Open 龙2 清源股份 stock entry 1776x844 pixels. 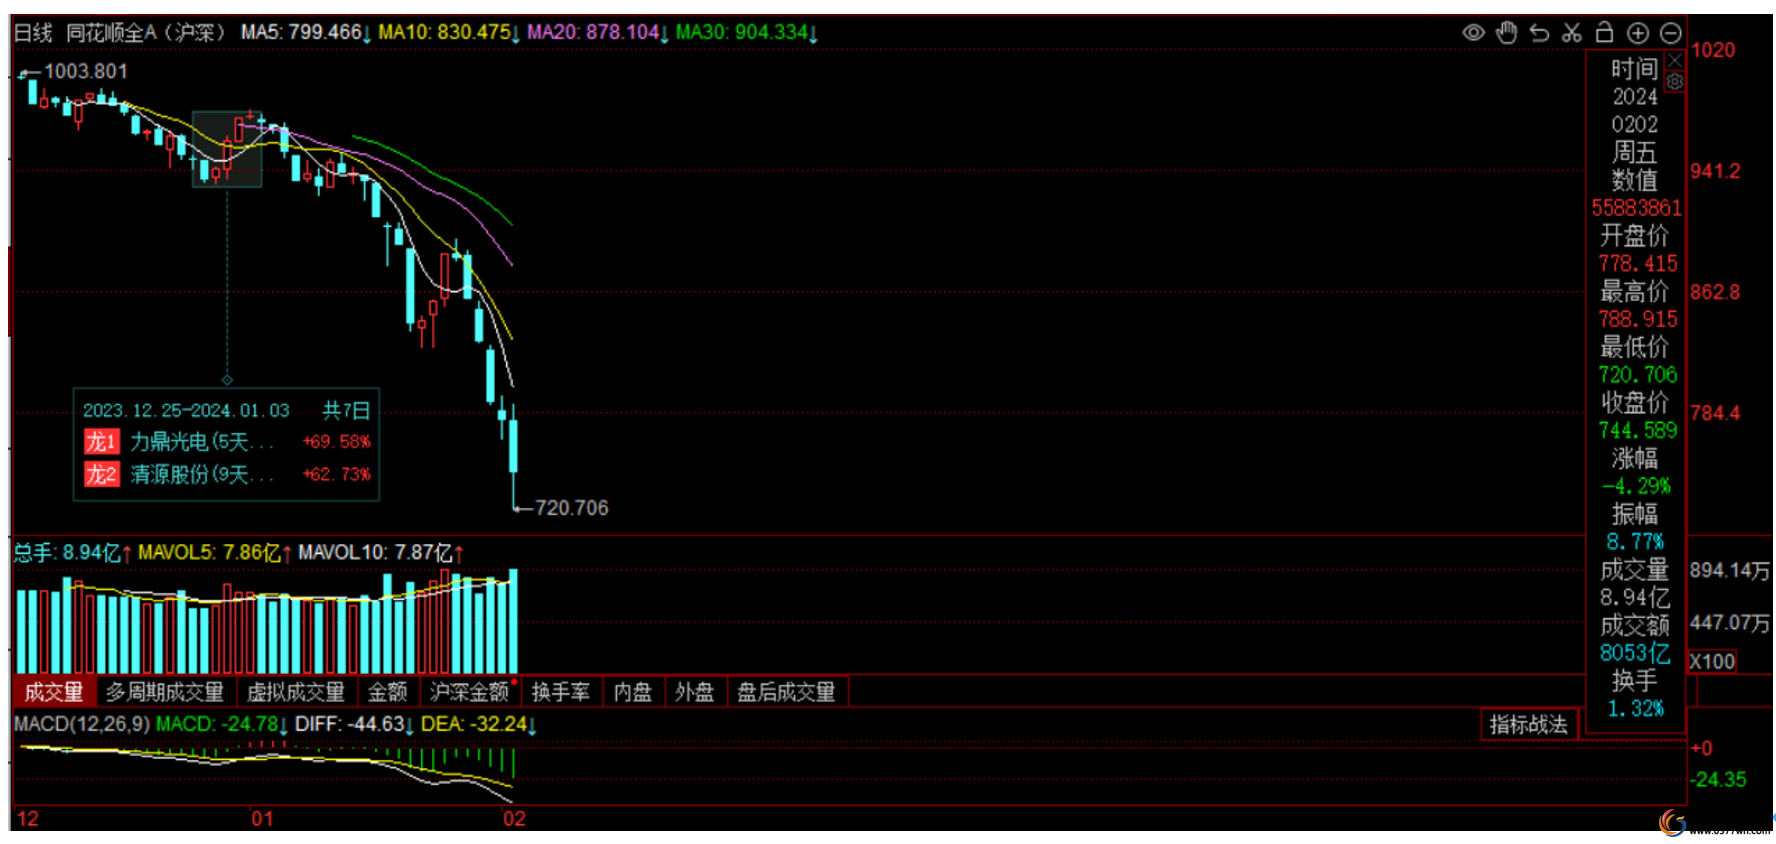coord(227,474)
